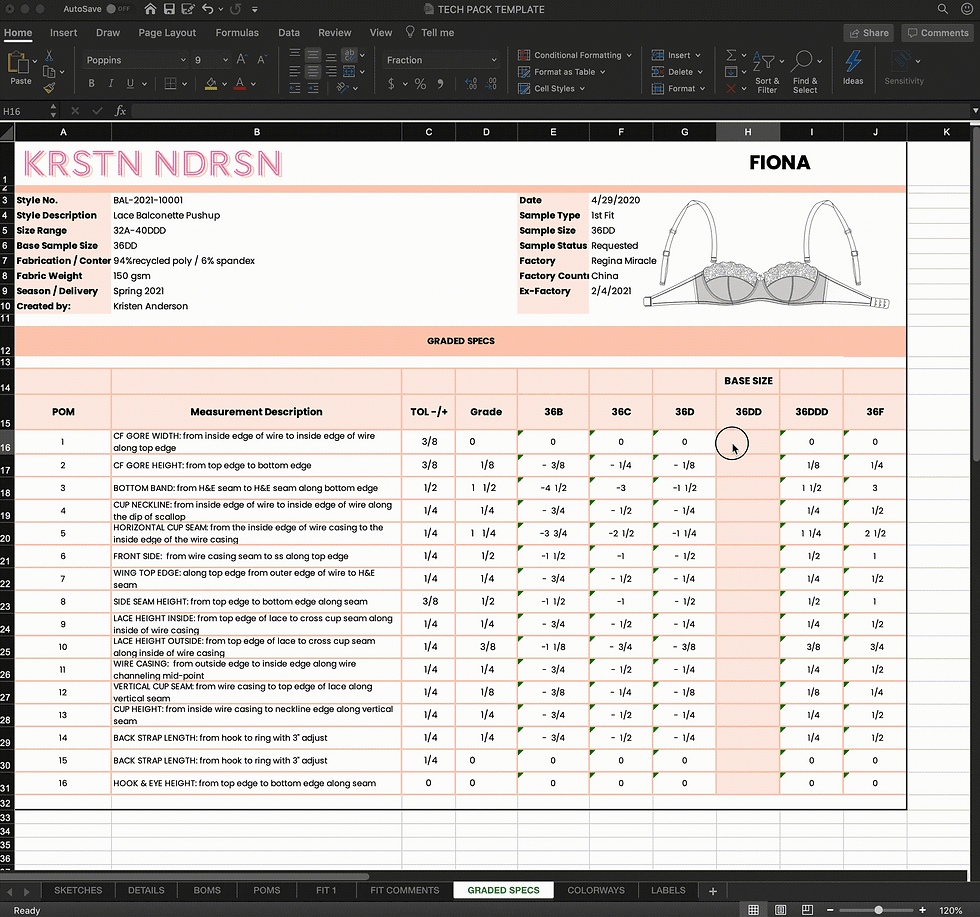Image resolution: width=980 pixels, height=917 pixels.
Task: Increase font size with larger A
Action: coord(242,59)
